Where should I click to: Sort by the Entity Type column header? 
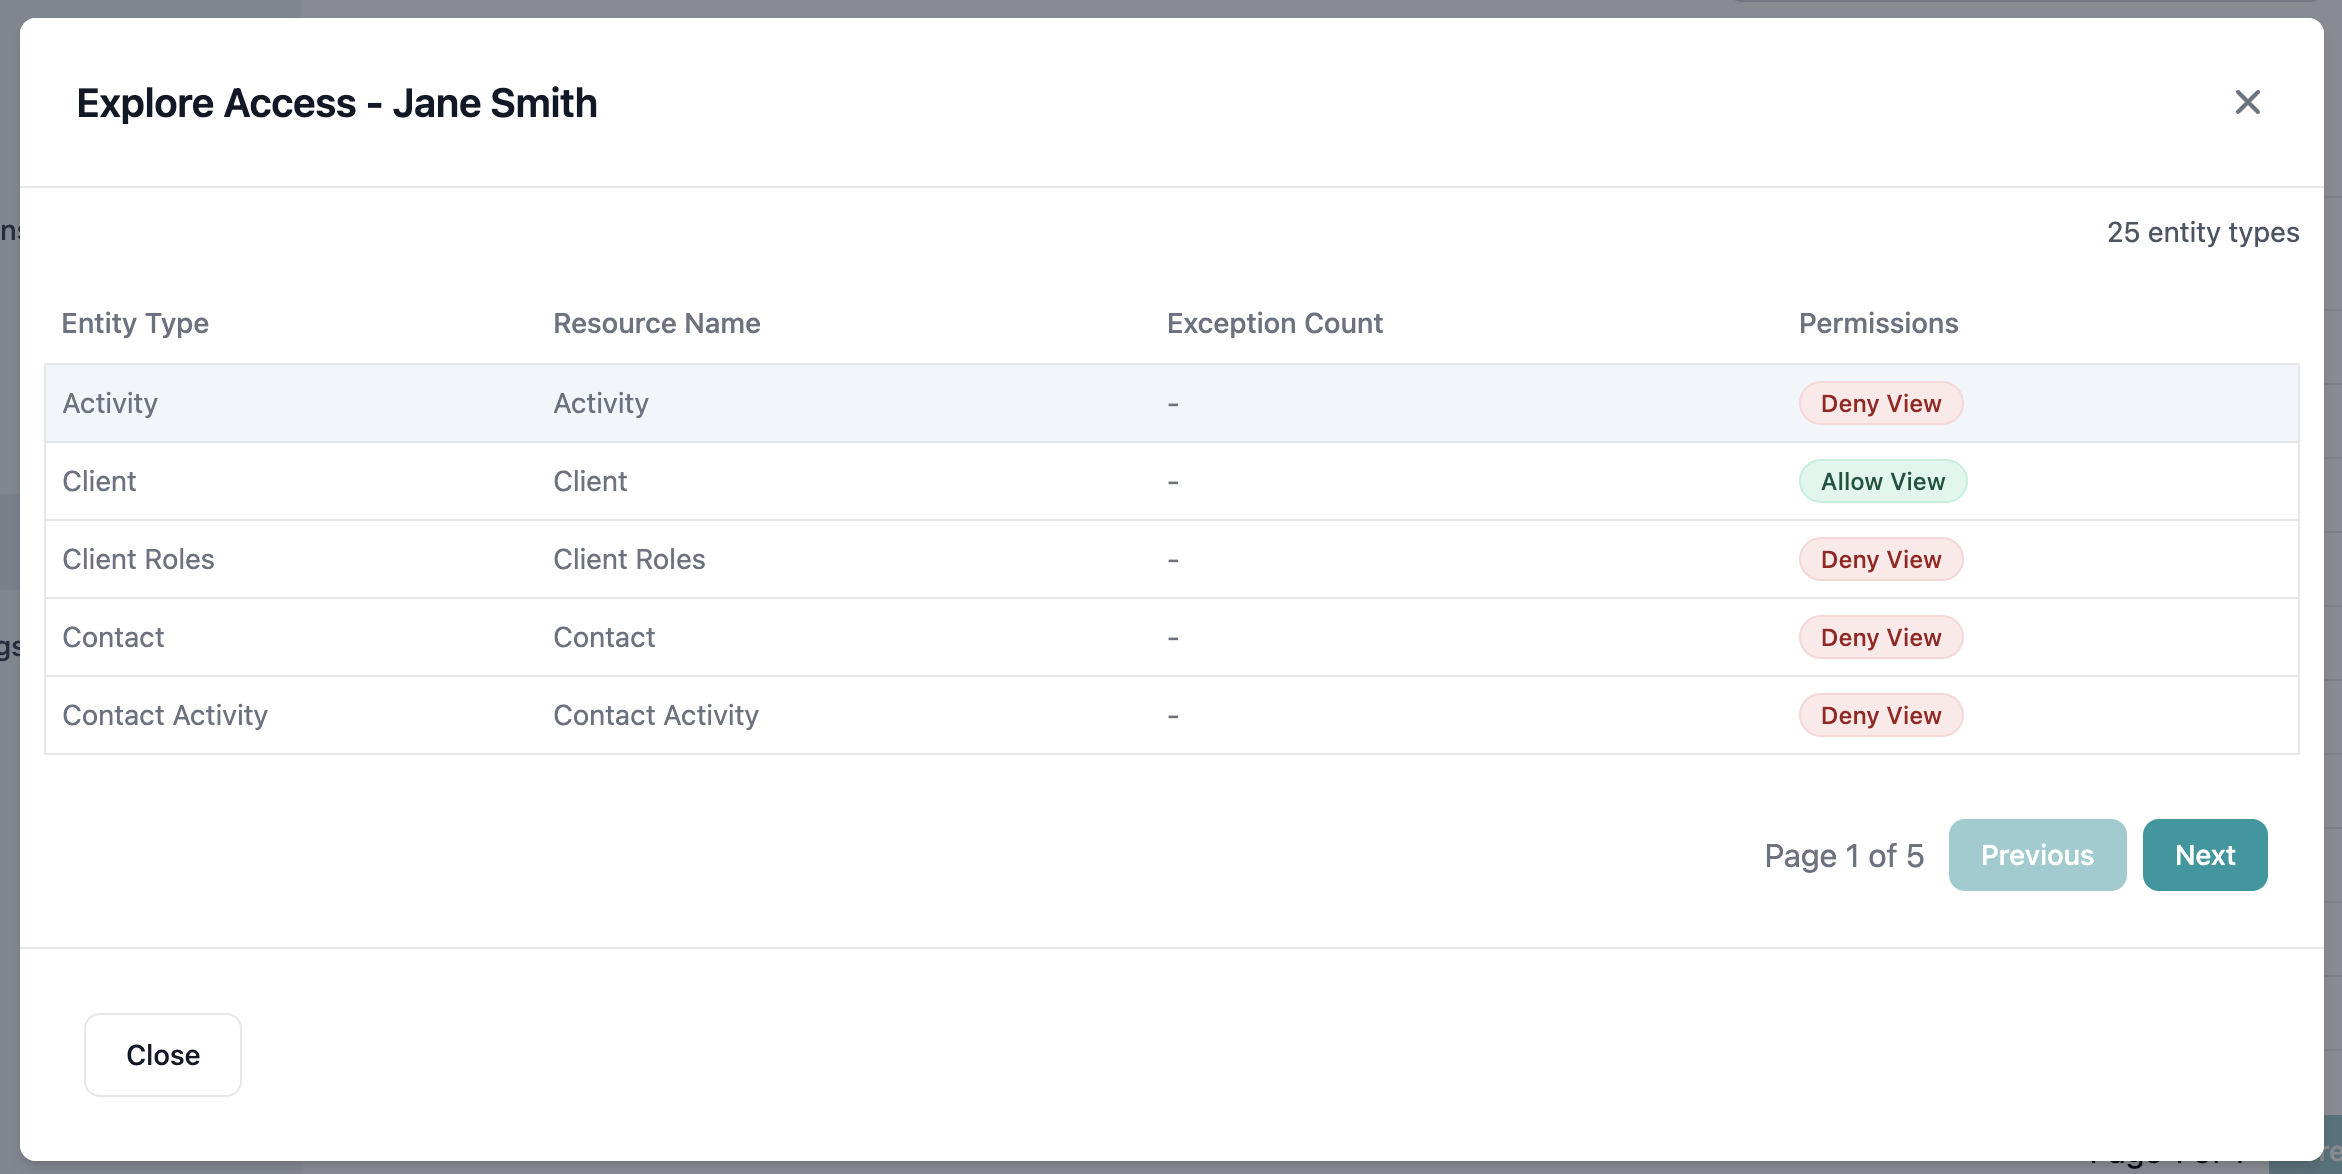pos(135,323)
